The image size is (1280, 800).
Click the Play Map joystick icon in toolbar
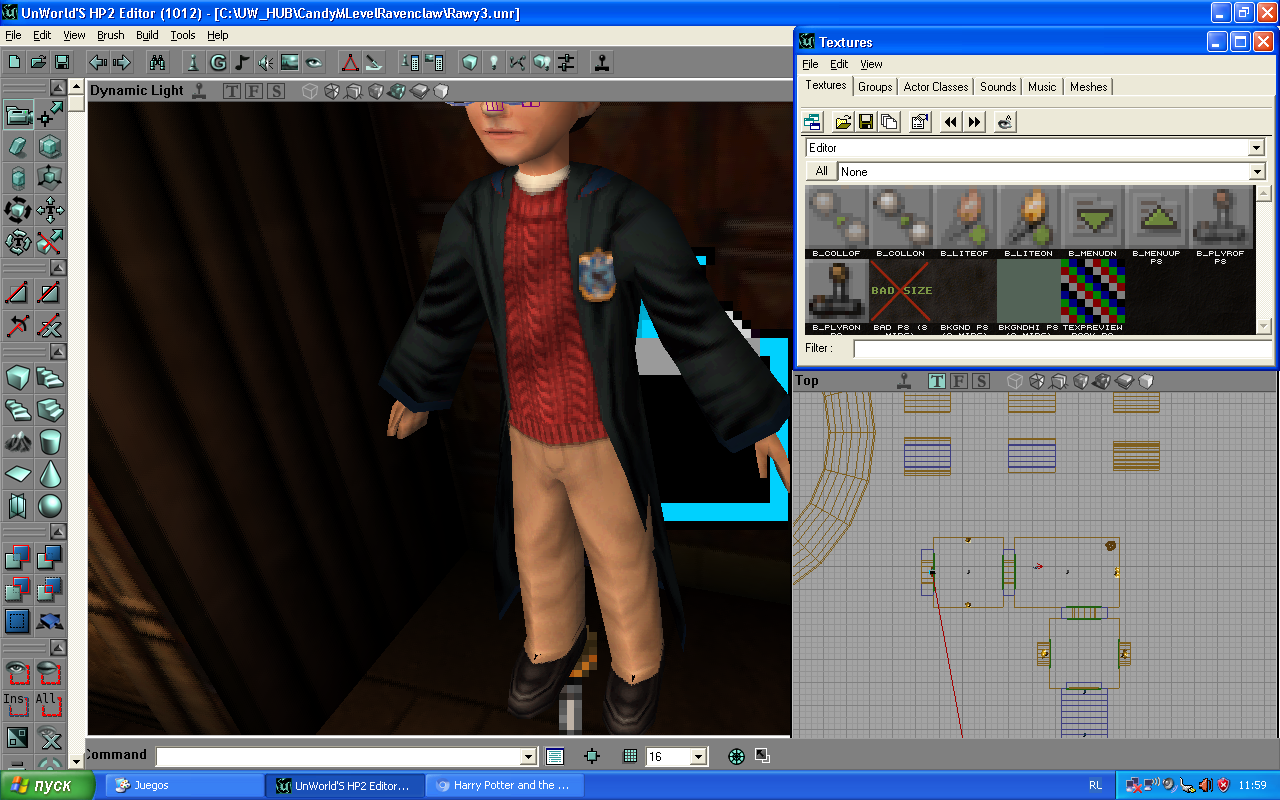[603, 62]
